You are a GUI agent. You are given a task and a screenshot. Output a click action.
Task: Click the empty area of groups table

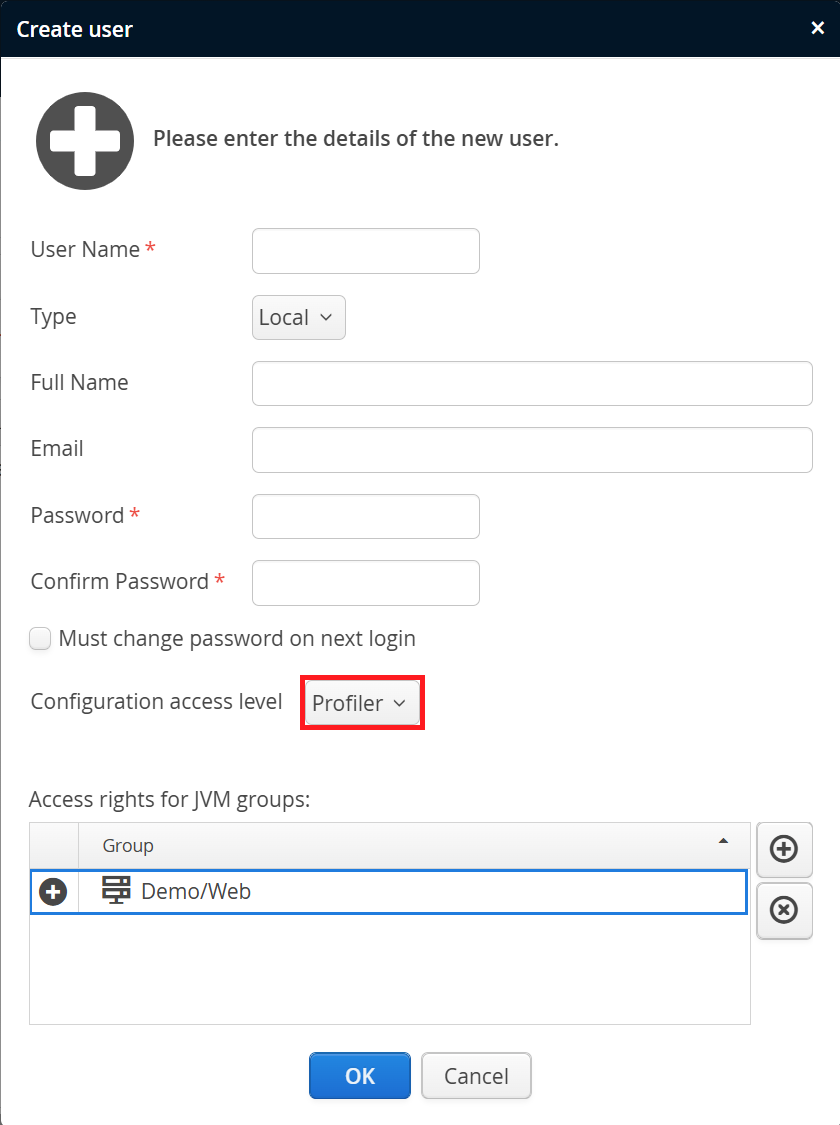[x=390, y=968]
